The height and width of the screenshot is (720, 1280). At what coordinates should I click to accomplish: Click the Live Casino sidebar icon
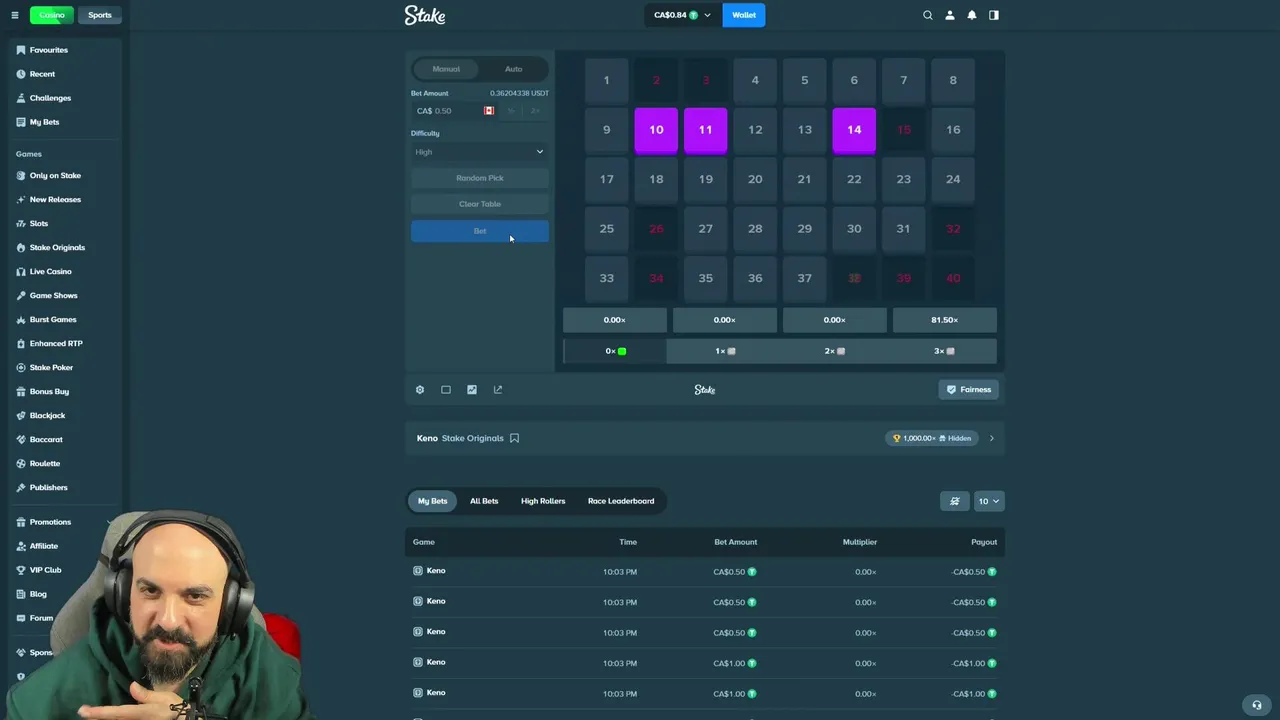(21, 272)
